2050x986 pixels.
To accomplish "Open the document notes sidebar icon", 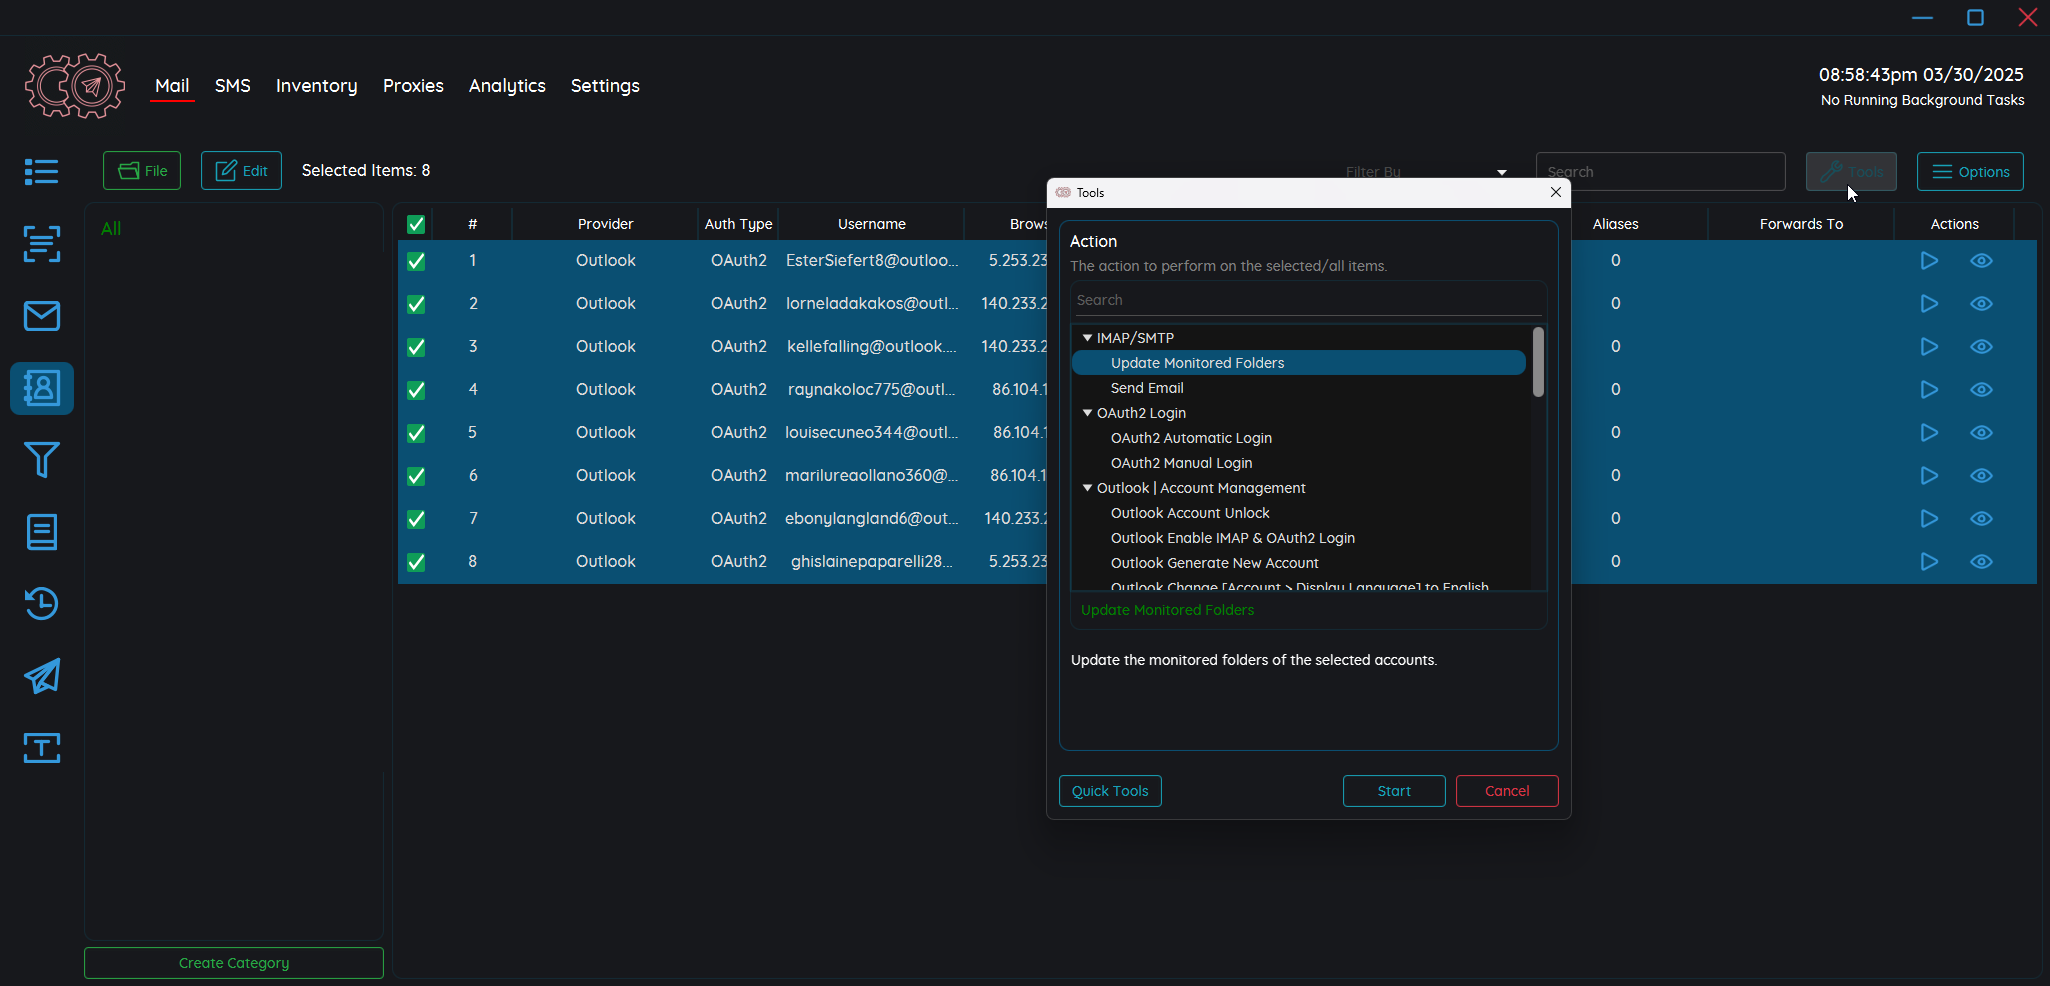I will click(x=41, y=532).
